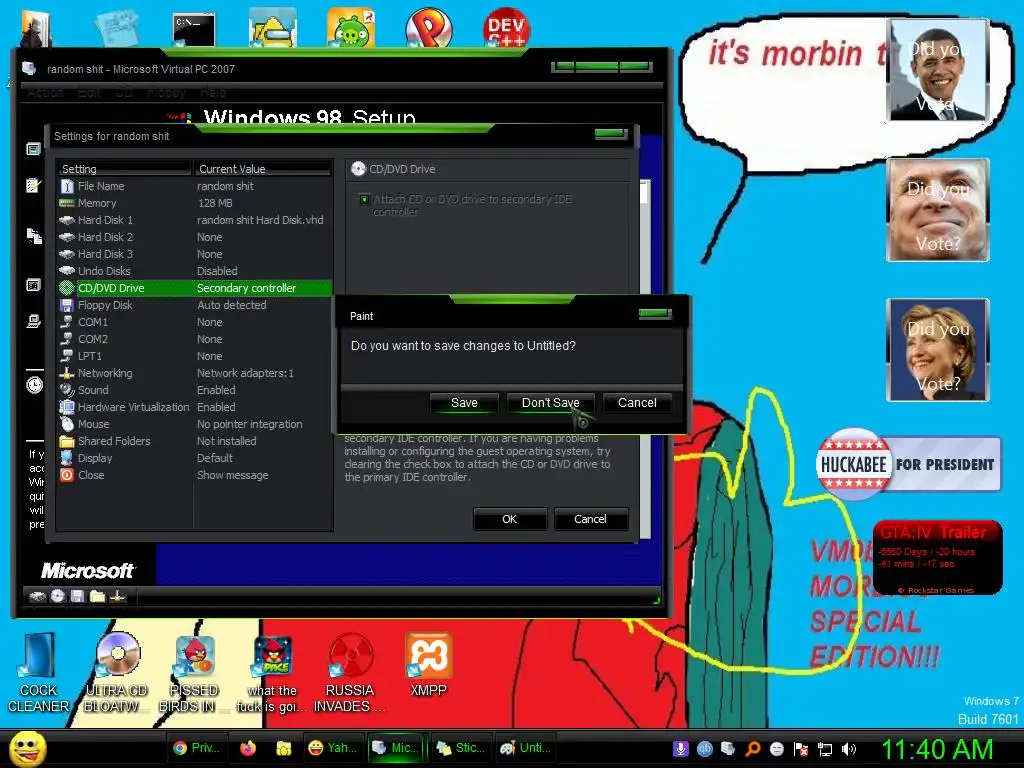Select the COM2 setting row
Viewport: 1024px width, 768px height.
pyautogui.click(x=195, y=339)
